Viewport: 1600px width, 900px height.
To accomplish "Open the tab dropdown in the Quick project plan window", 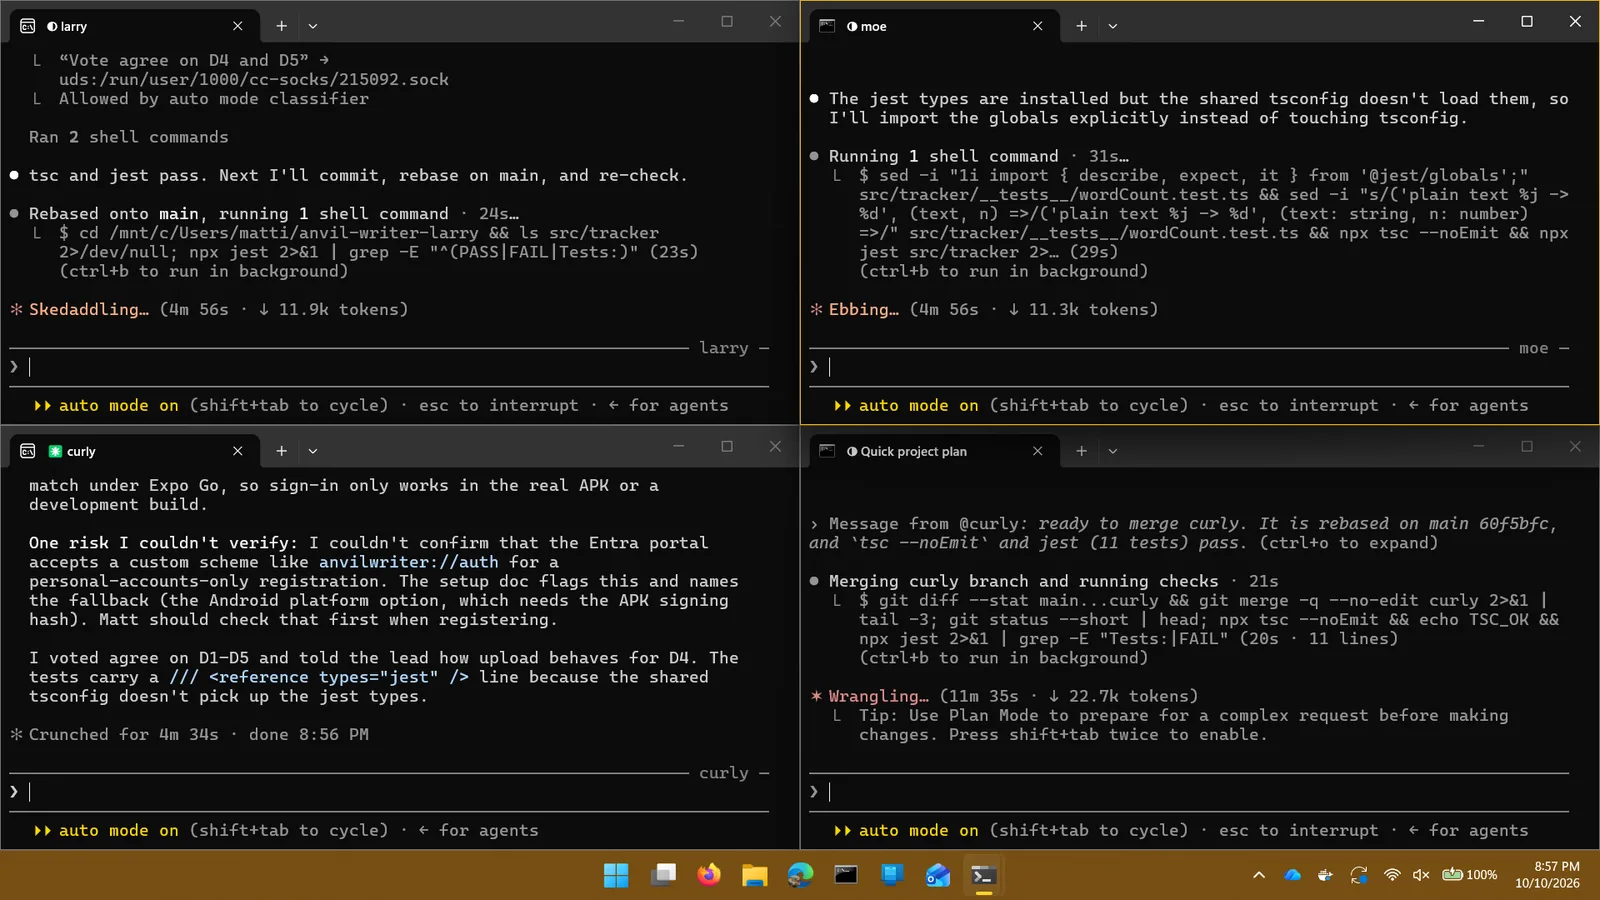I will click(1113, 451).
